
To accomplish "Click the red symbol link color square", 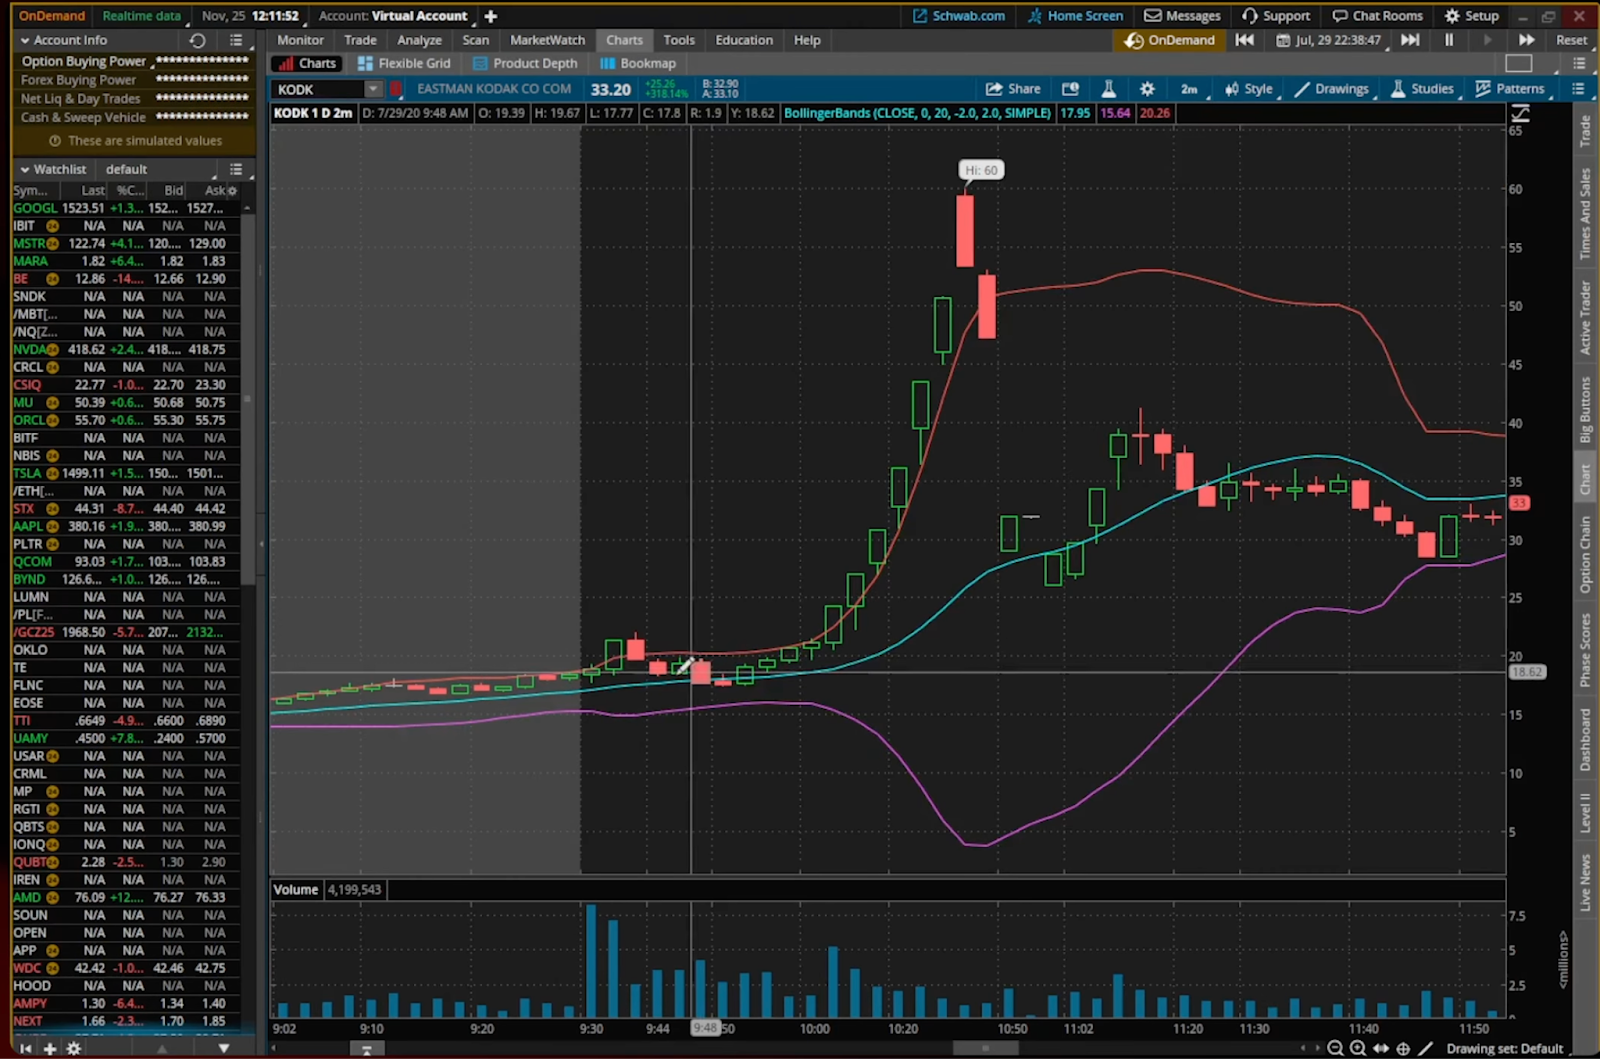I will pyautogui.click(x=396, y=89).
